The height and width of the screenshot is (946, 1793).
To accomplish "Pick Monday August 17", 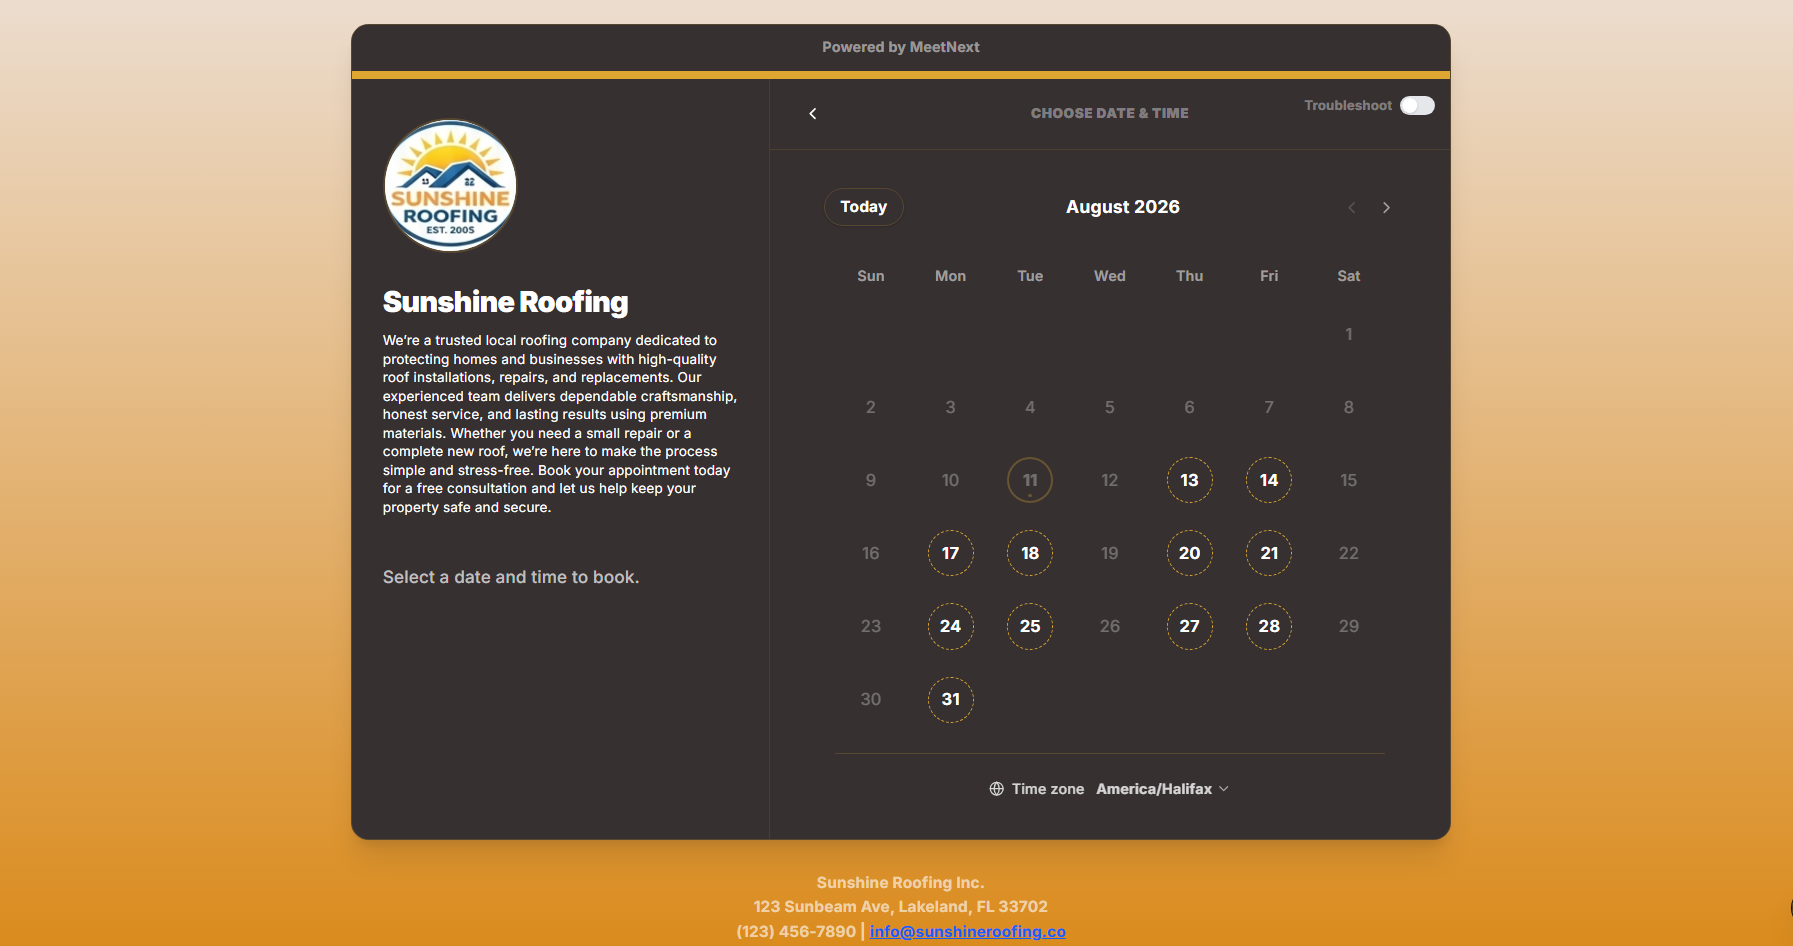I will tap(951, 553).
